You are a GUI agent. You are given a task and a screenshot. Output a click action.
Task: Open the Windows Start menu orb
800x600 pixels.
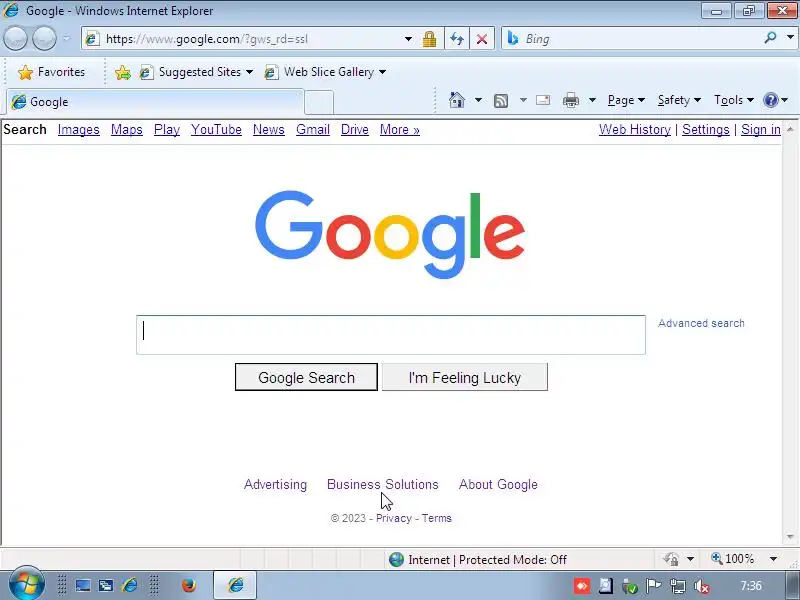pyautogui.click(x=26, y=584)
